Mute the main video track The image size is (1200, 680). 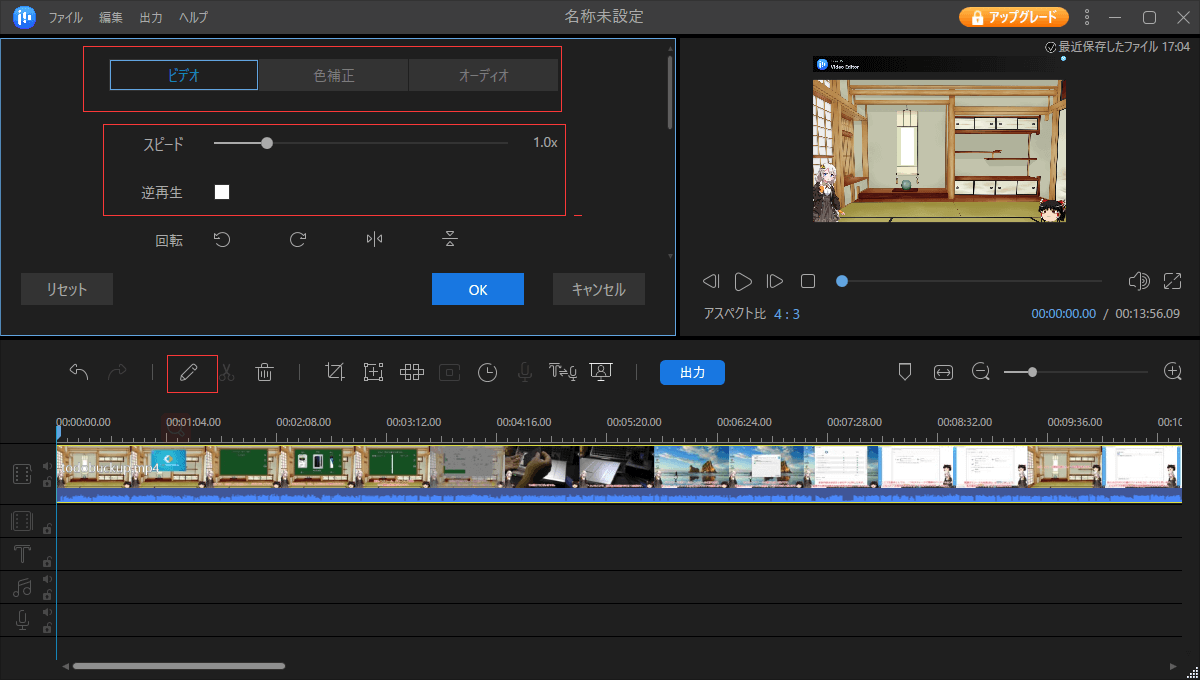coord(46,466)
